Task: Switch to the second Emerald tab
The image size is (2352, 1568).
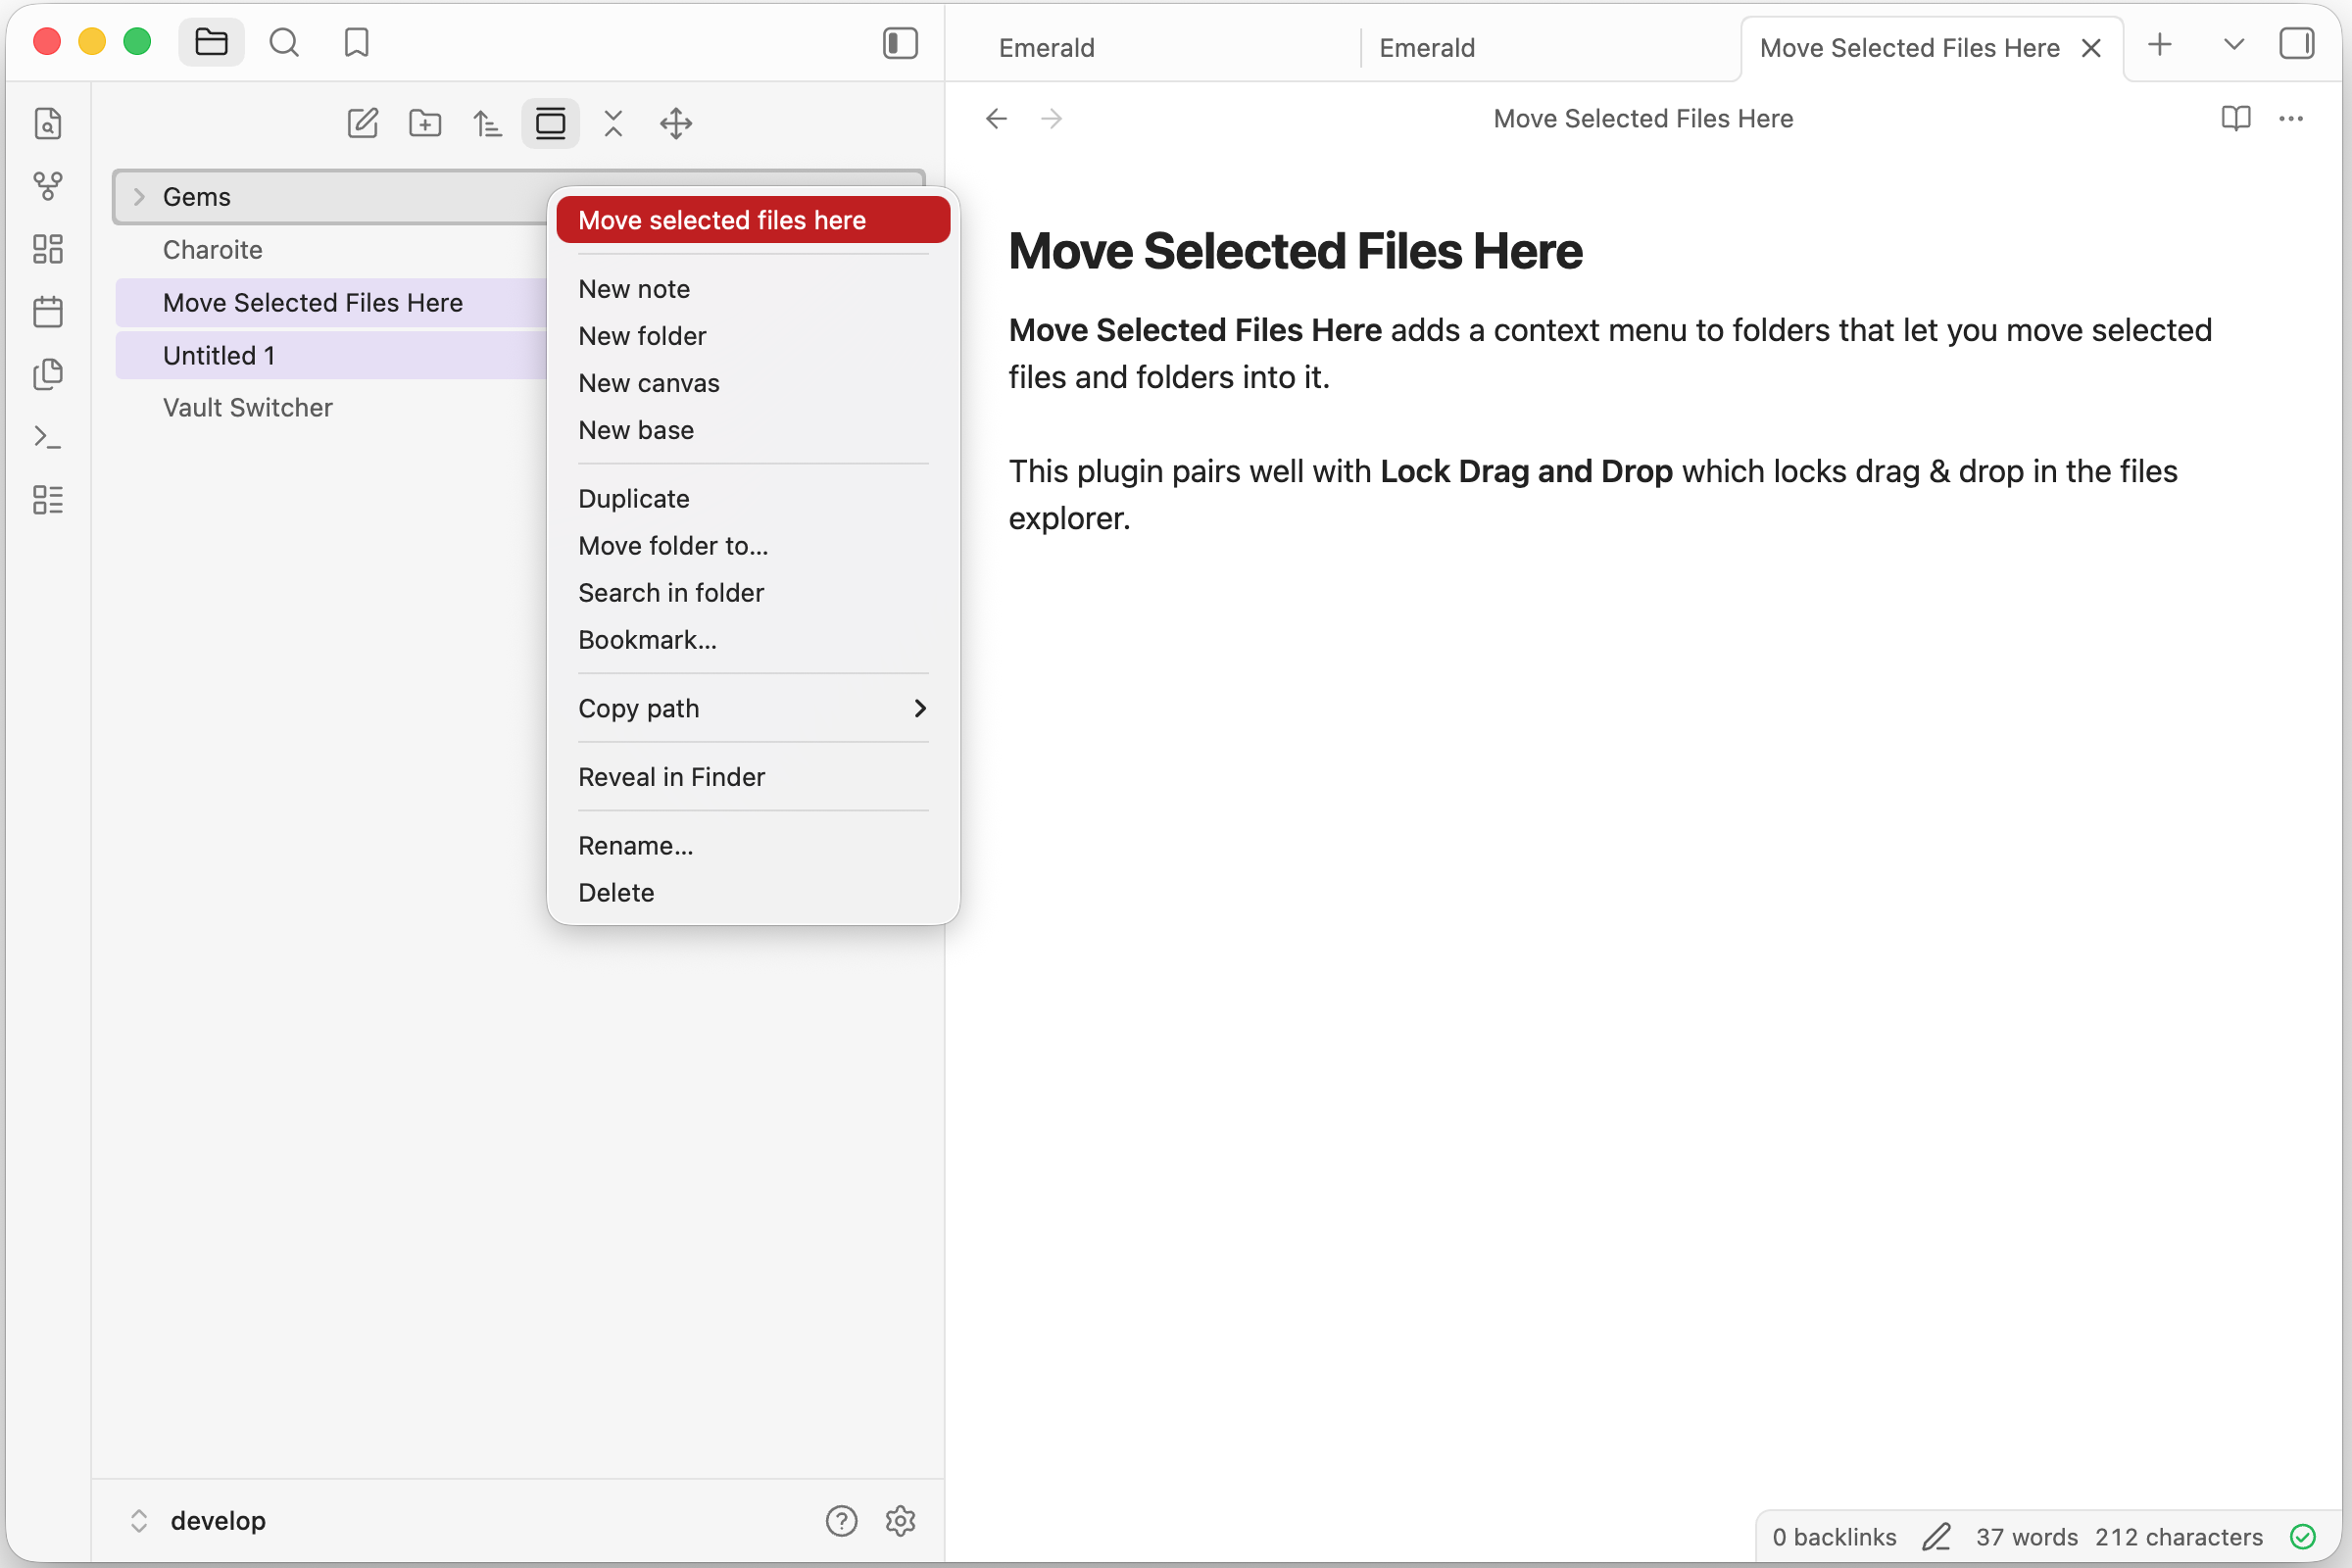Action: pos(1548,48)
